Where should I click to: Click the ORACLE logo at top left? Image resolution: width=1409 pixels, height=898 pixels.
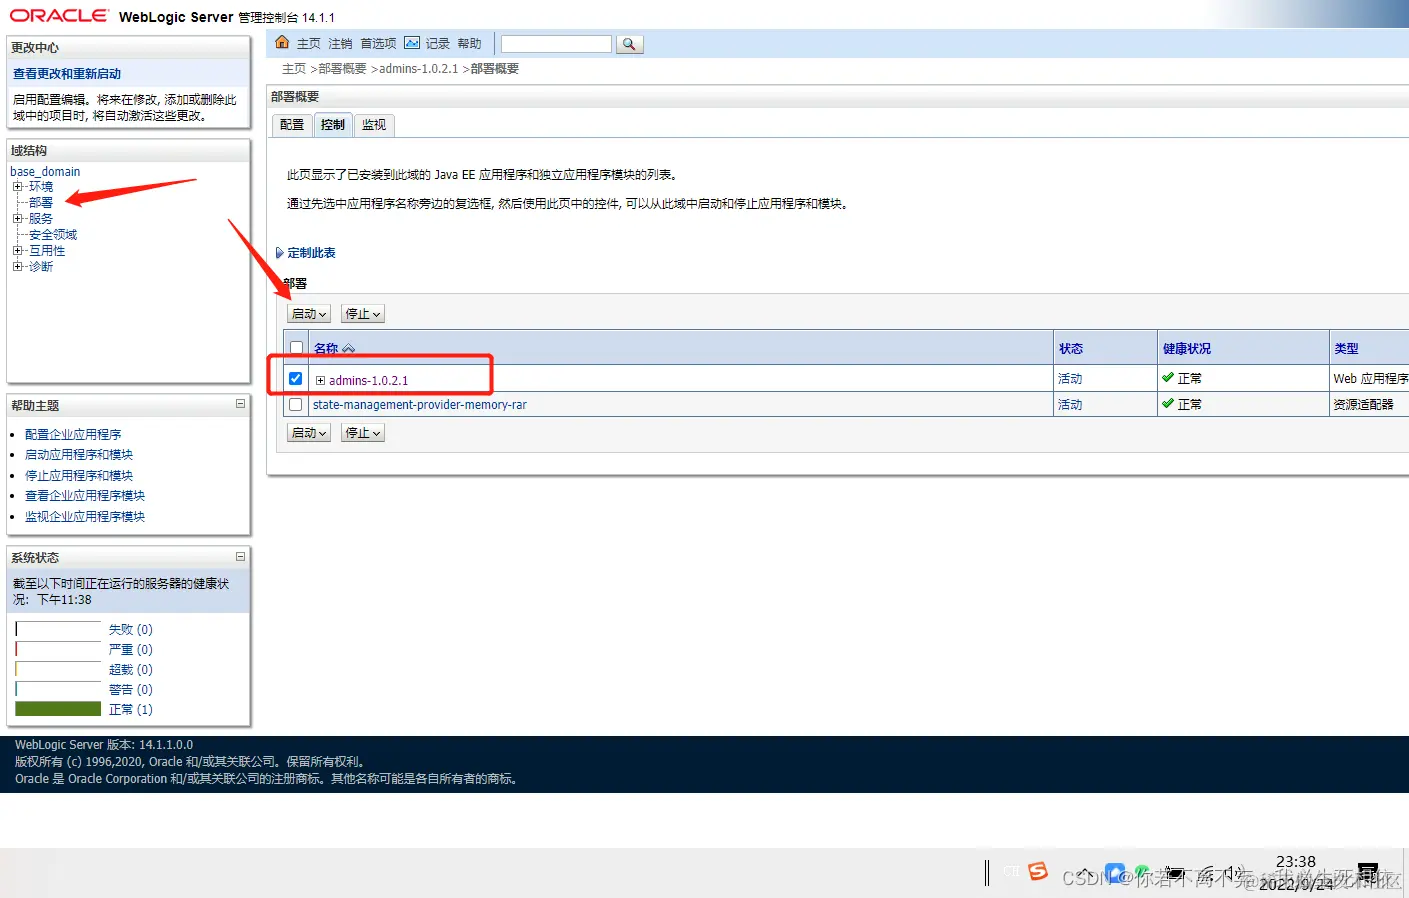59,16
